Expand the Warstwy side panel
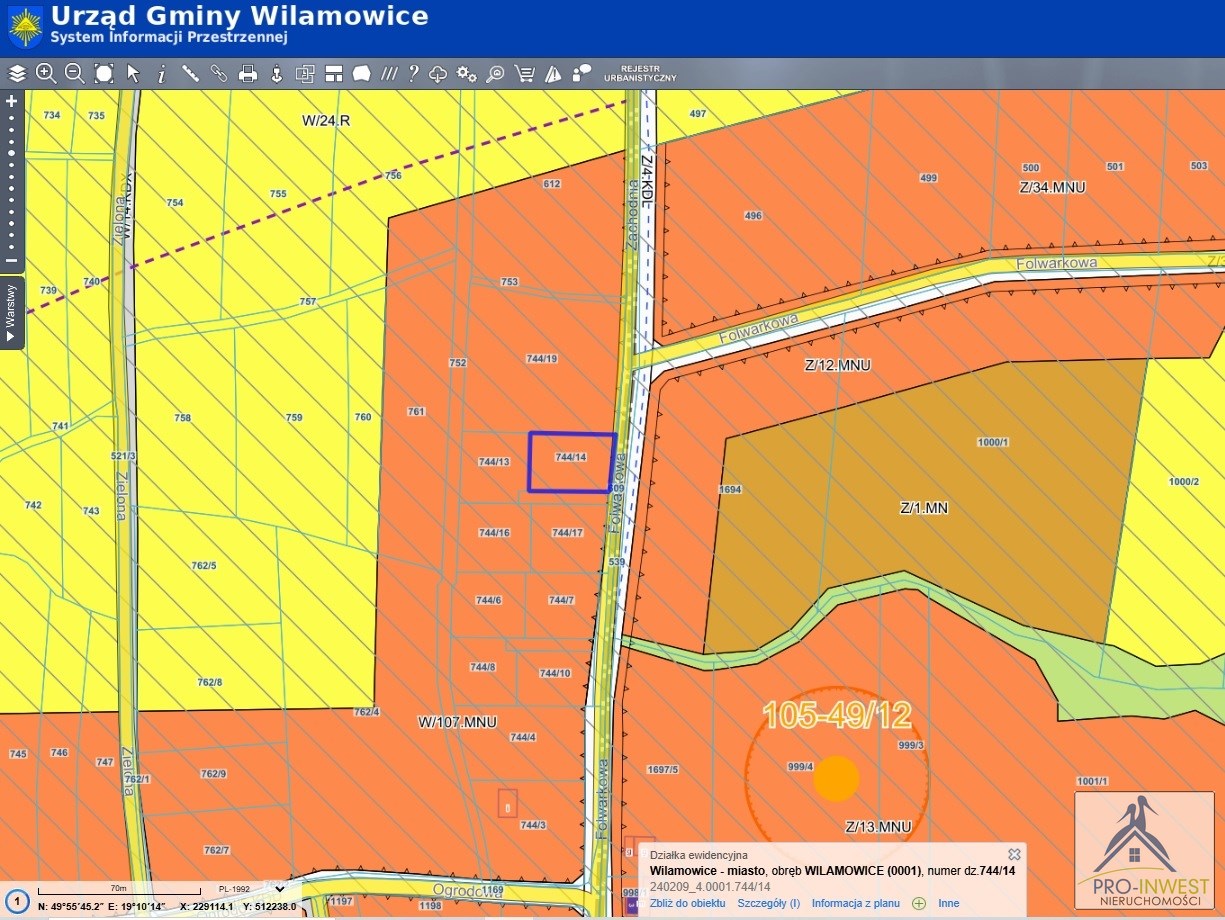The height and width of the screenshot is (920, 1225). [x=12, y=313]
